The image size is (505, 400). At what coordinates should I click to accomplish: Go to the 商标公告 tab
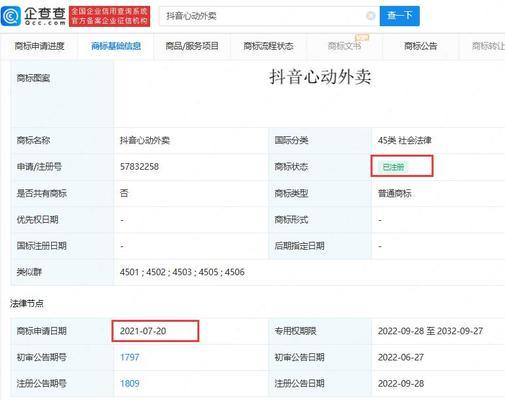420,46
